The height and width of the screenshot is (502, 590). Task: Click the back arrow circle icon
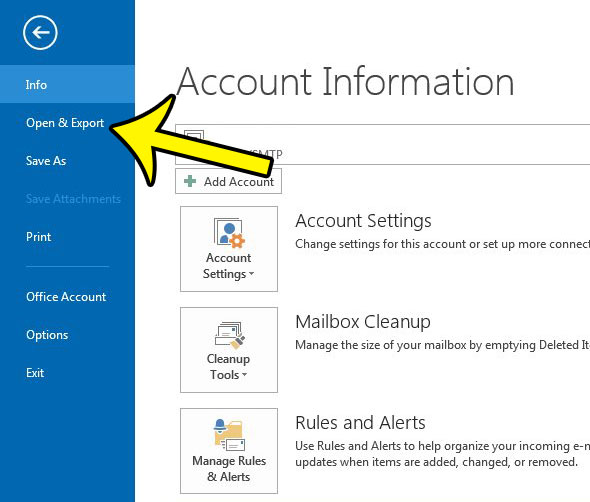40,33
